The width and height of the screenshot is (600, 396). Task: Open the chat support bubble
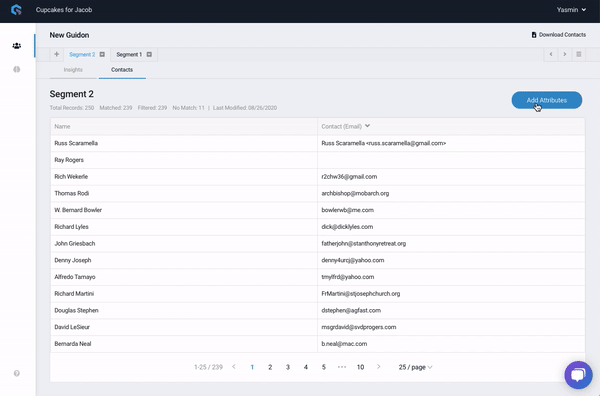578,375
